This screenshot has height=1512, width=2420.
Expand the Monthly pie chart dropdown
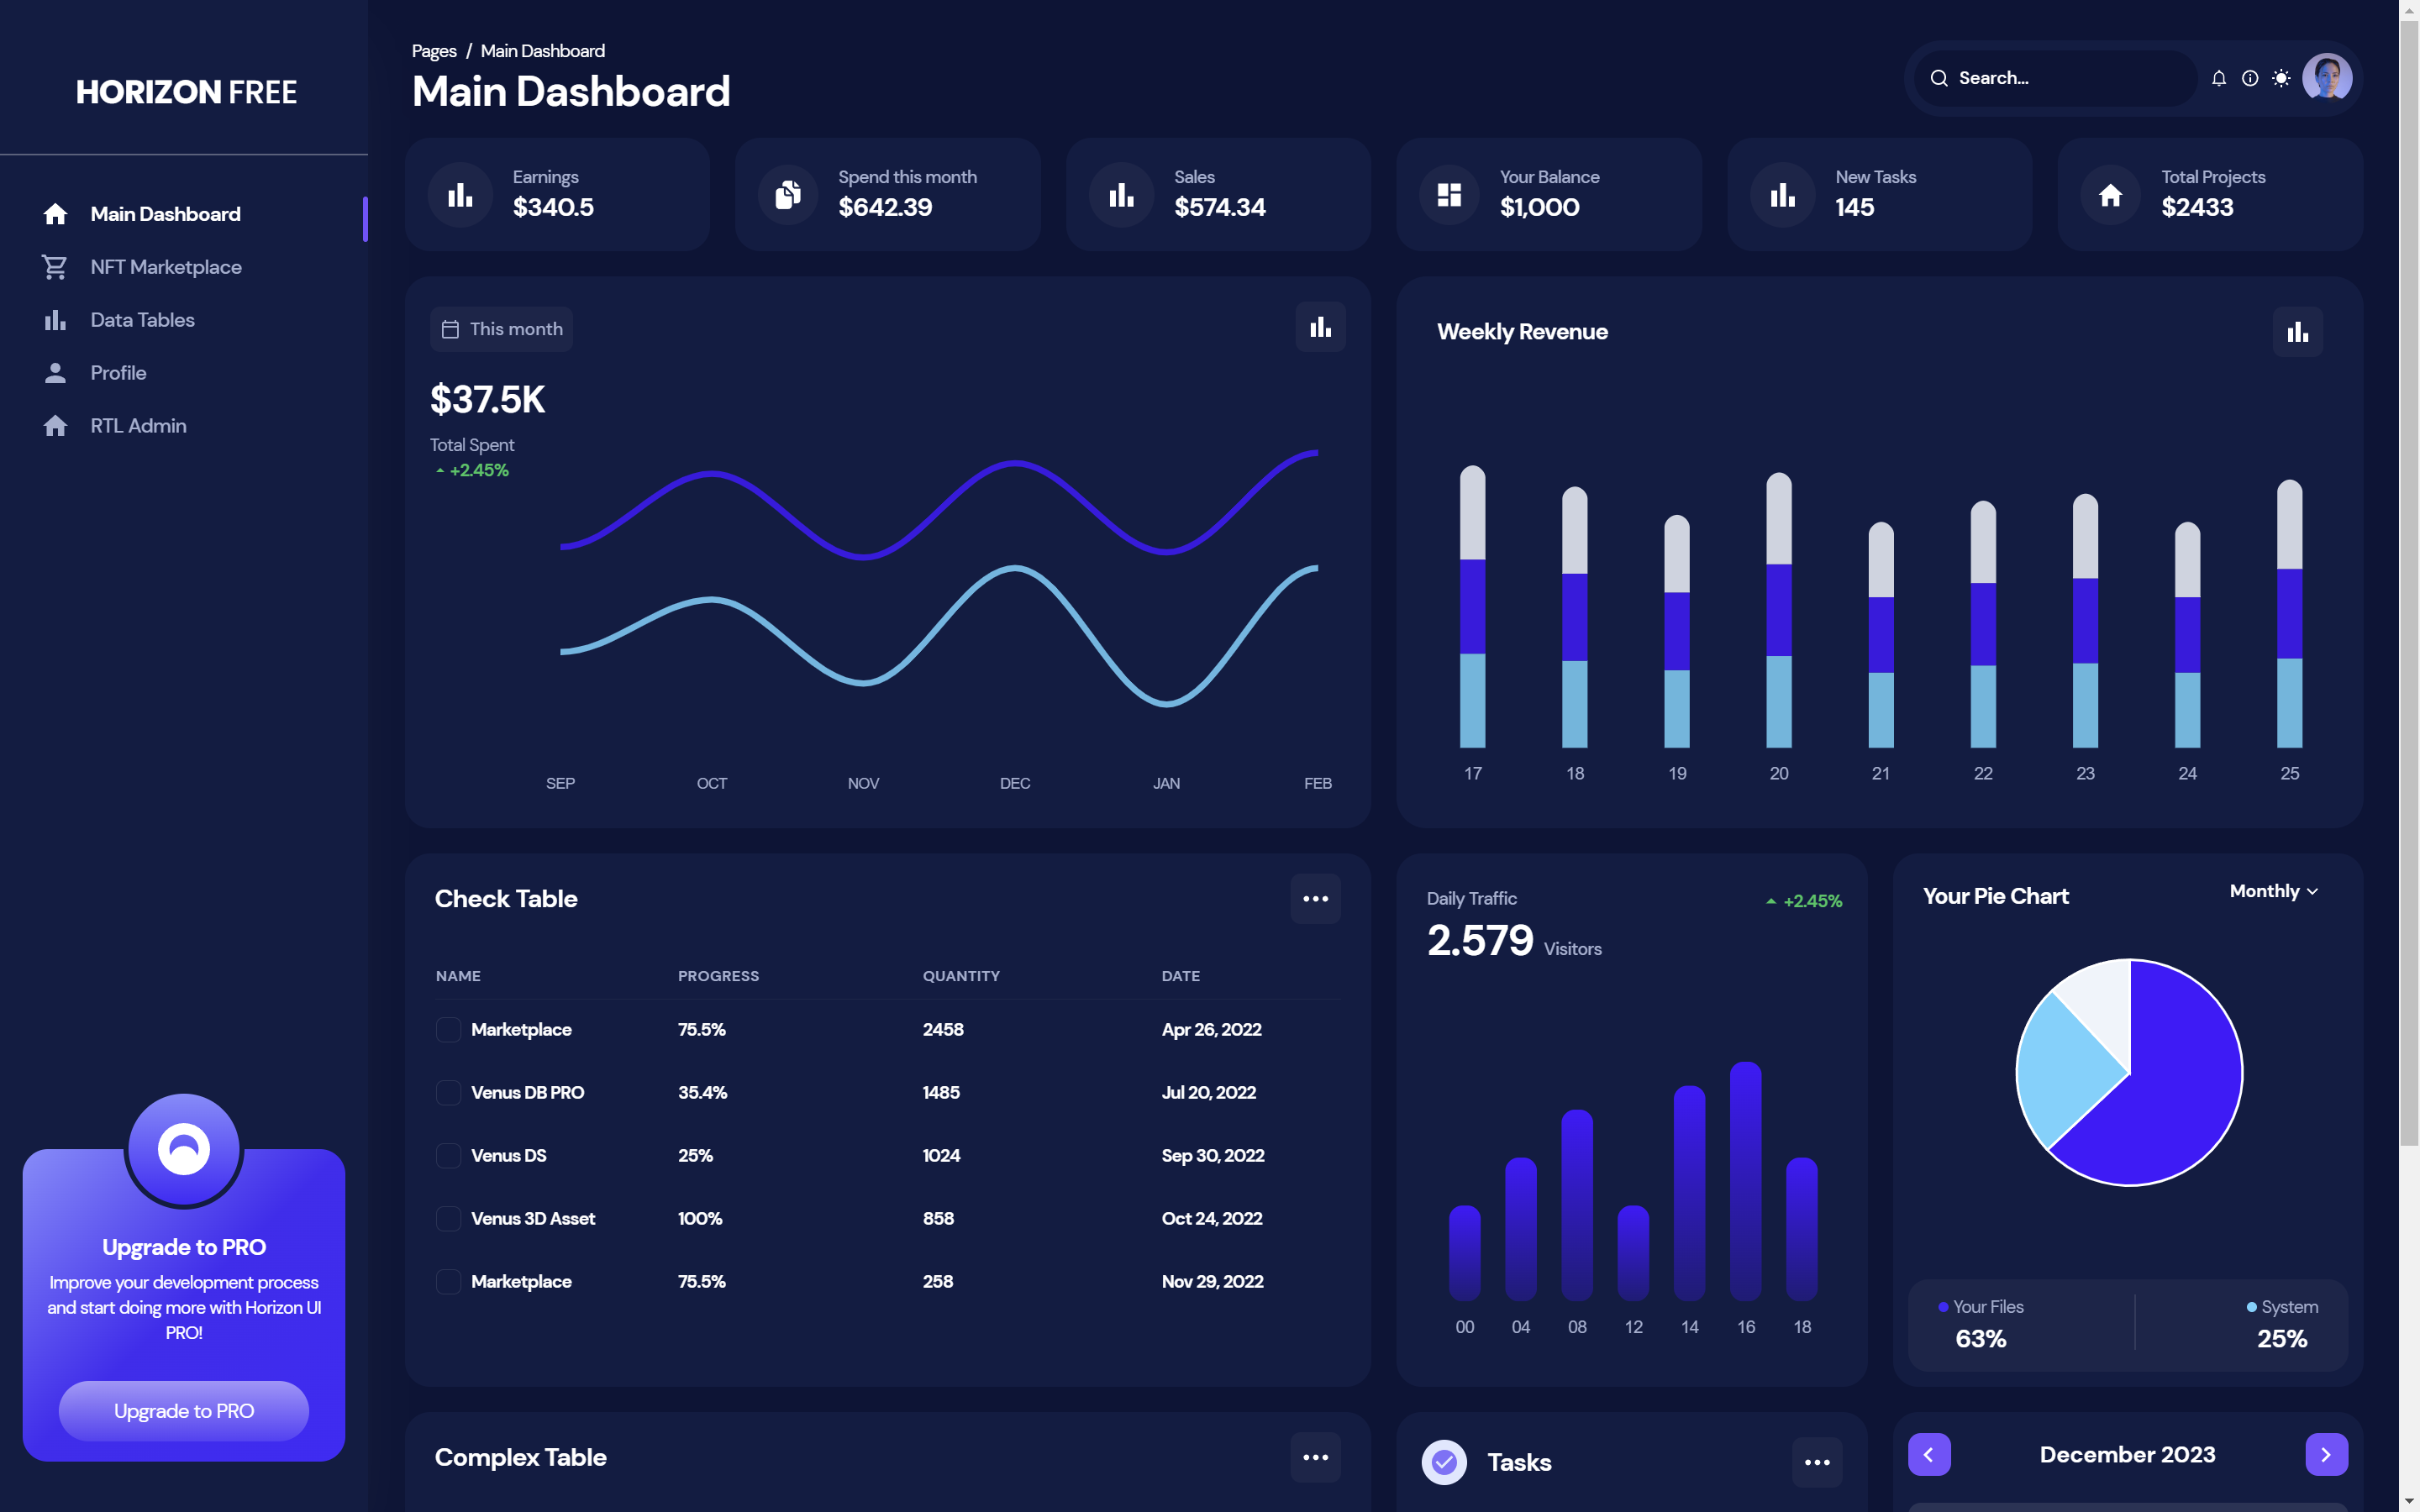coord(2273,891)
